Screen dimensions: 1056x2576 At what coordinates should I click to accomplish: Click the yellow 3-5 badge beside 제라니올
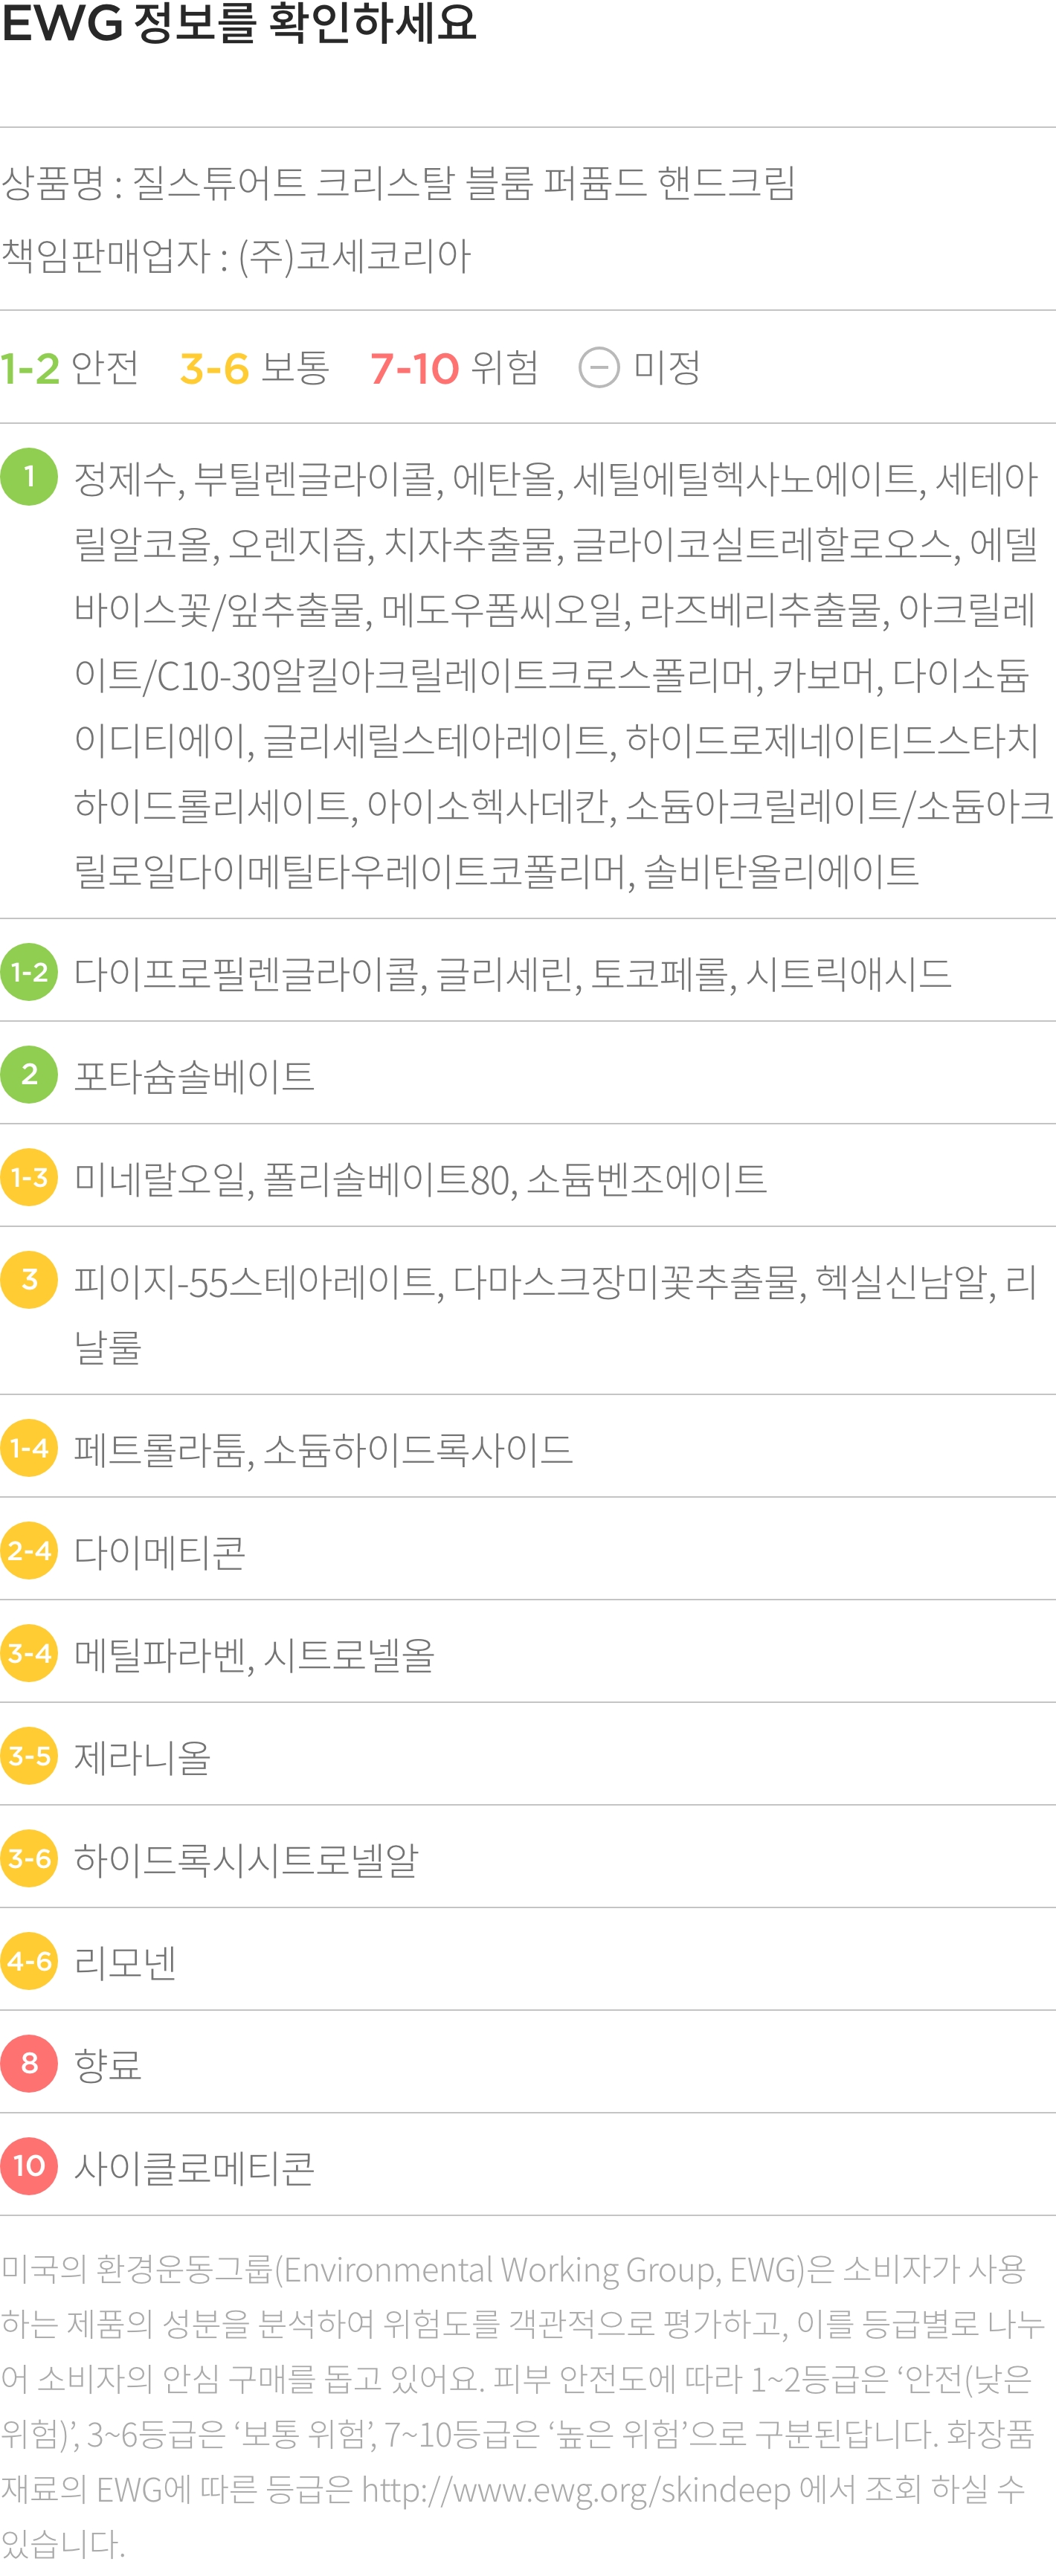29,1756
